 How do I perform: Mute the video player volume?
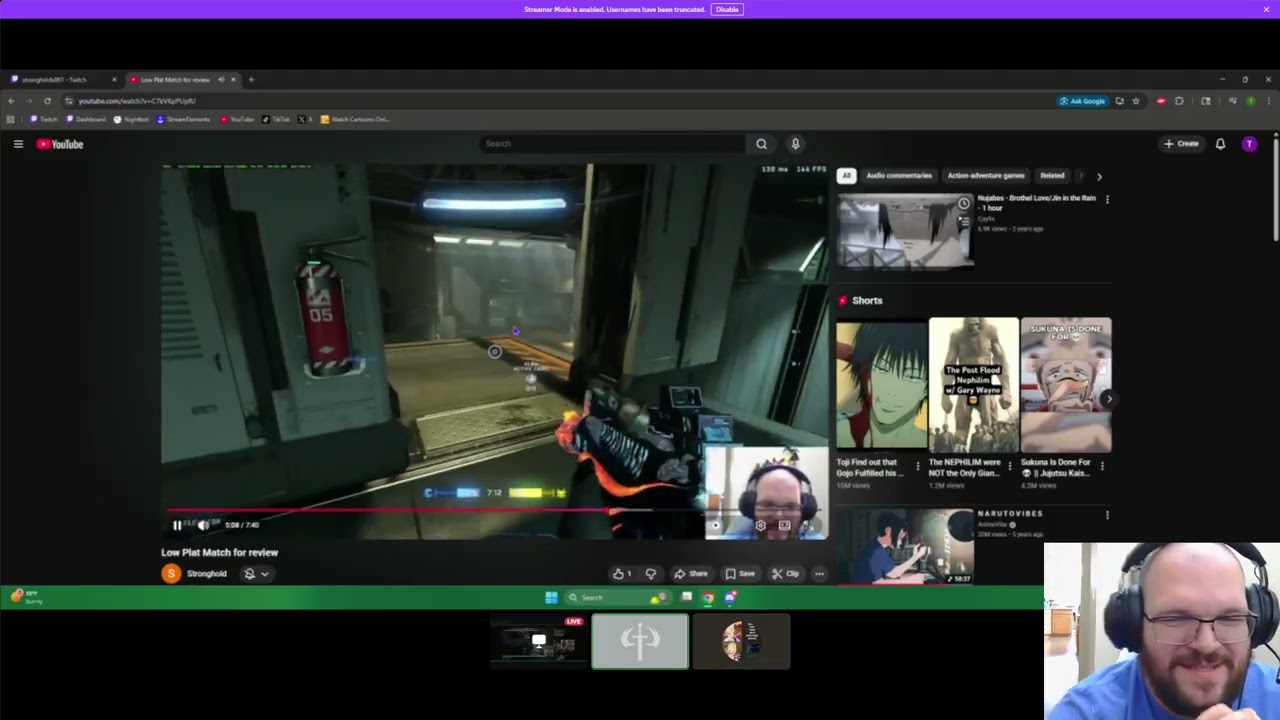click(203, 525)
